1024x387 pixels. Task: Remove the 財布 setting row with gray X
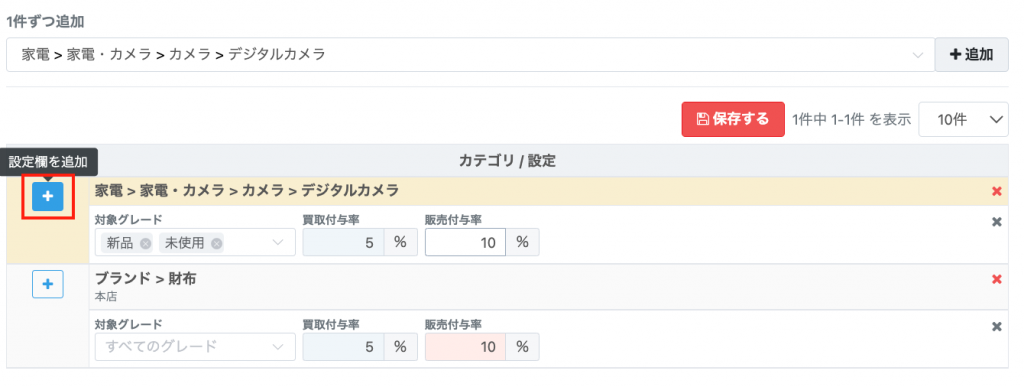997,327
